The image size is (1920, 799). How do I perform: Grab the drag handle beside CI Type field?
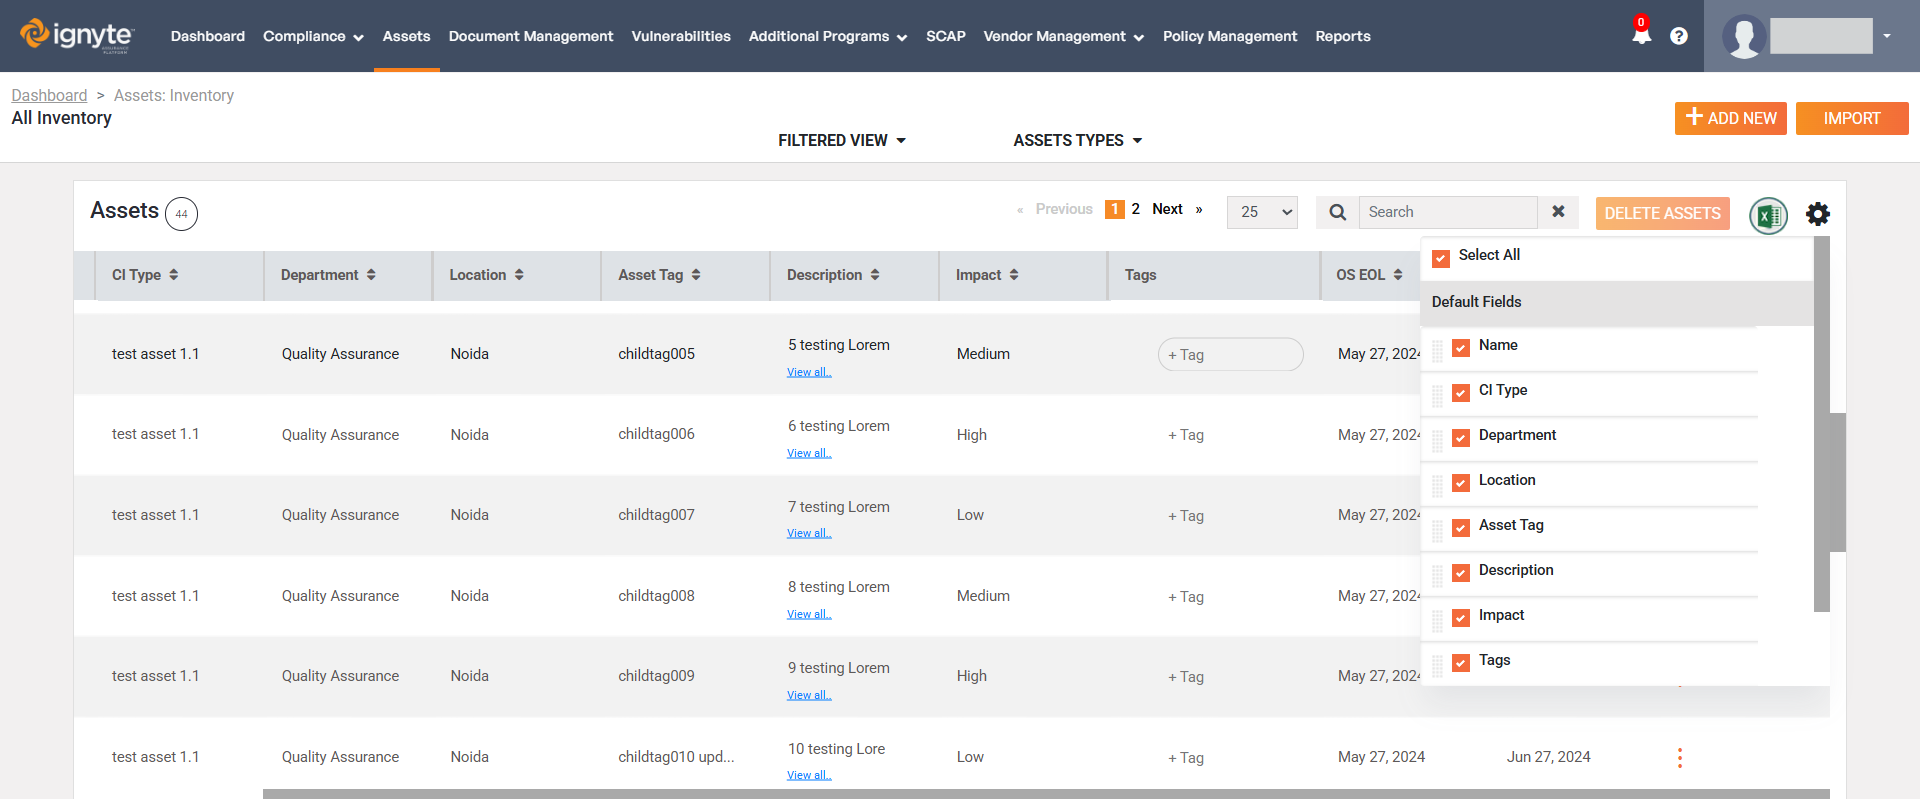click(1438, 395)
